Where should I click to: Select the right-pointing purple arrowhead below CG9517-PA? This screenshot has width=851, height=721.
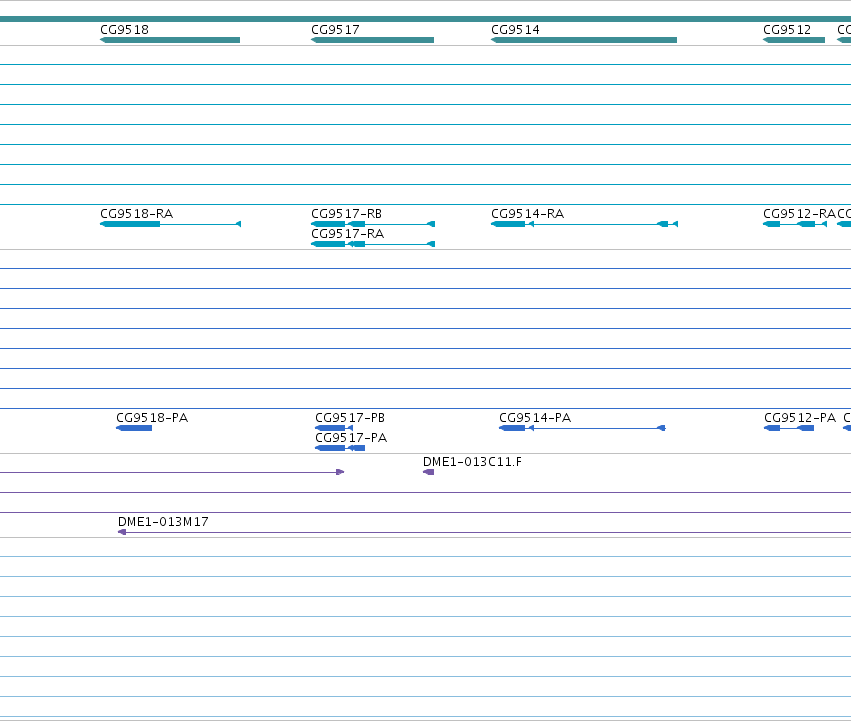click(340, 472)
